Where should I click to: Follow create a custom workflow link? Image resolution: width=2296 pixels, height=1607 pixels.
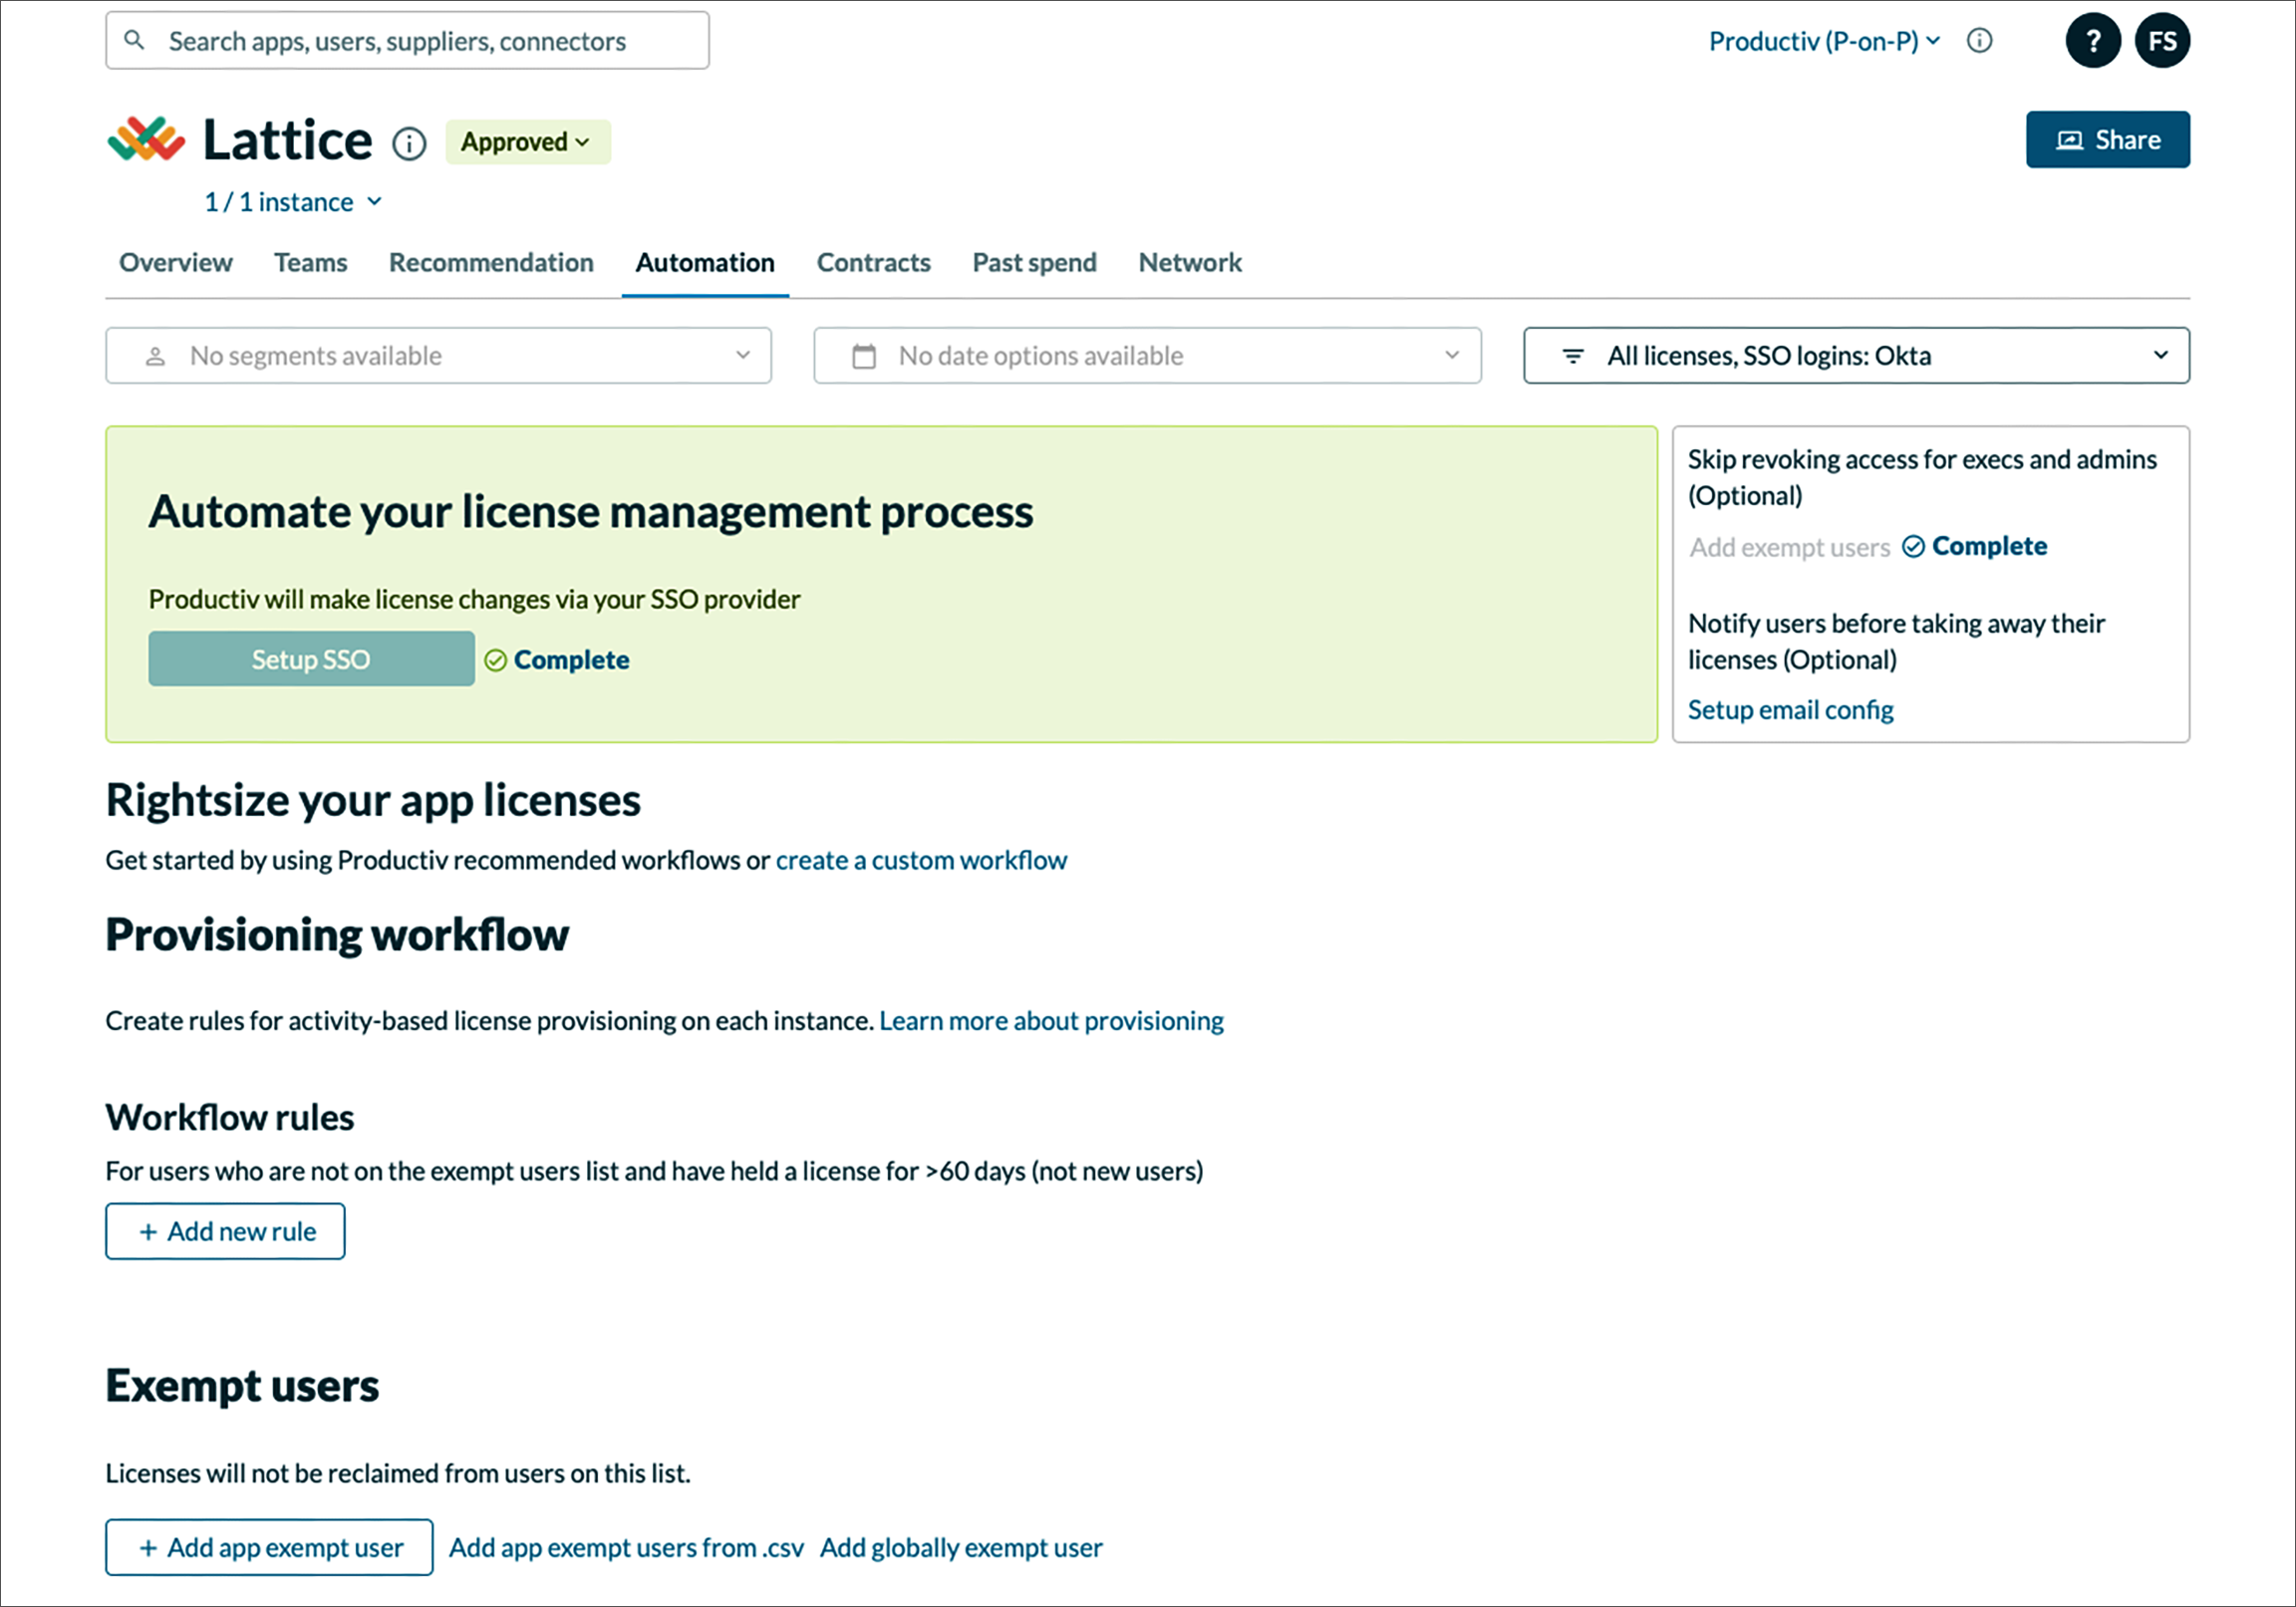[x=921, y=860]
